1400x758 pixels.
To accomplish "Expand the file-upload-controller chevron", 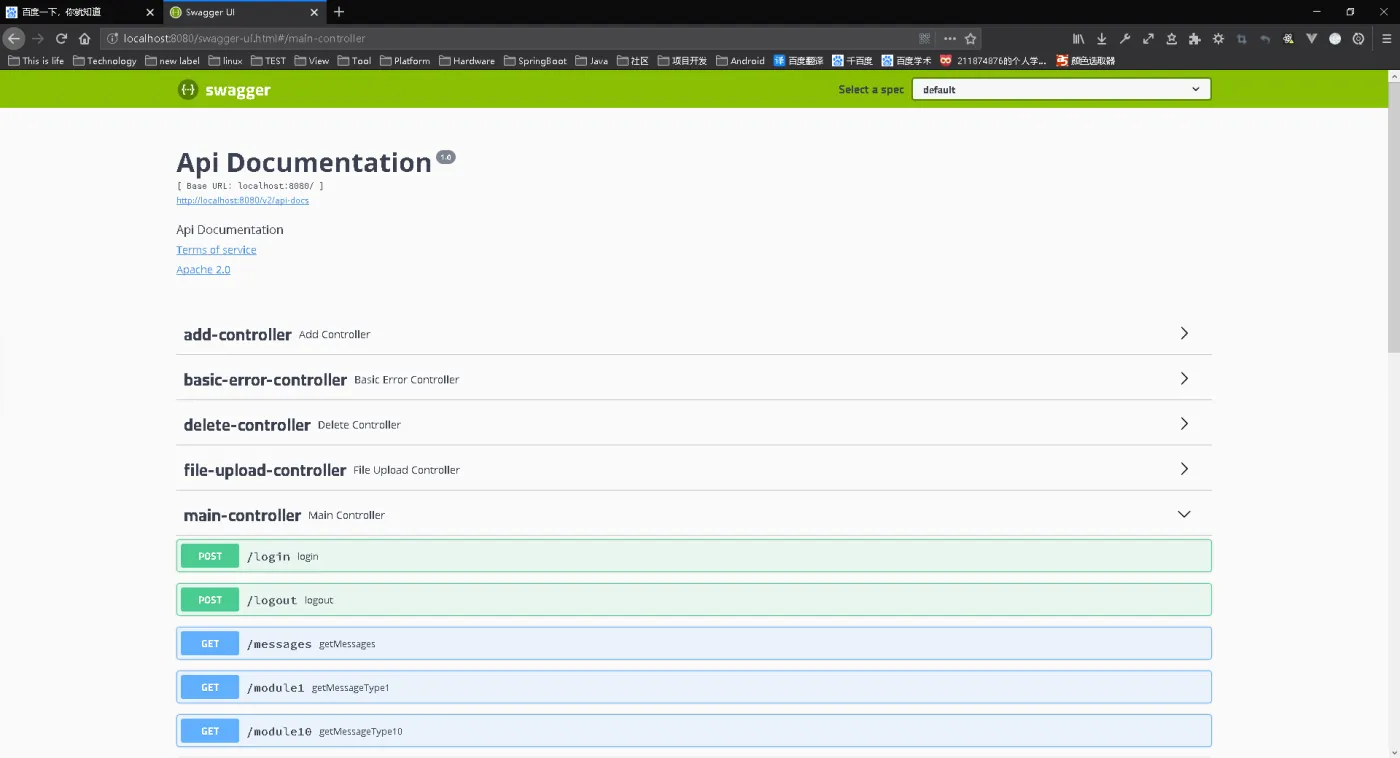I will tap(1184, 469).
